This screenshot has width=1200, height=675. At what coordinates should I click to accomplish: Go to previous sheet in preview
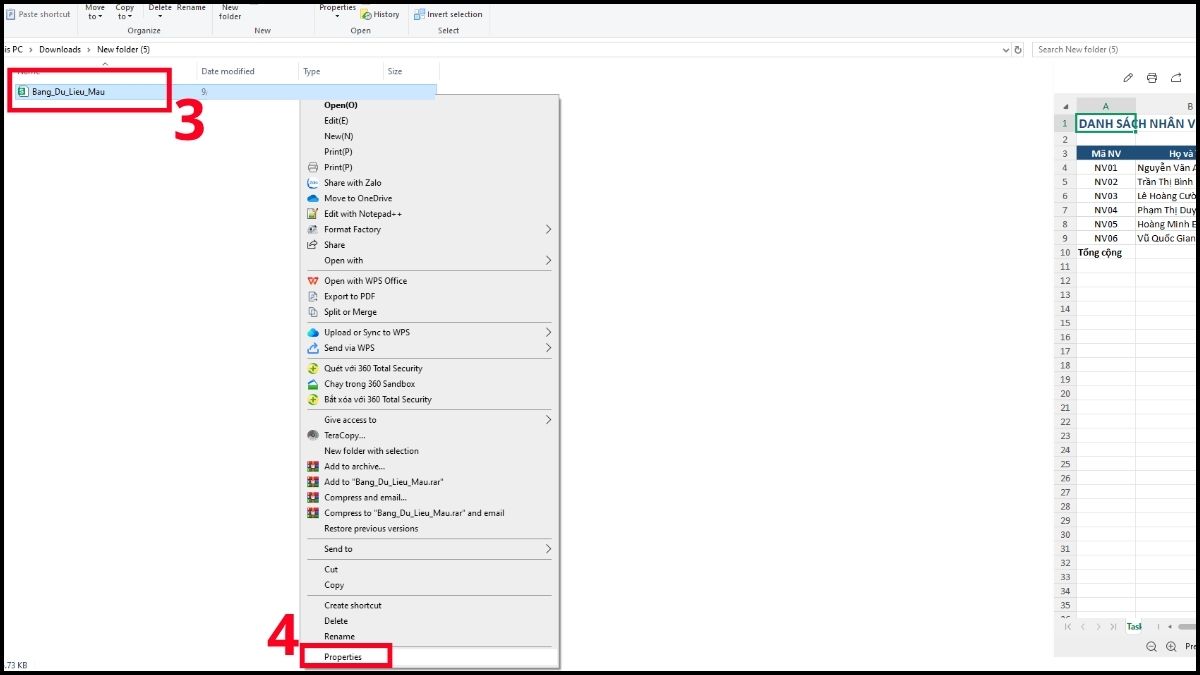(1082, 627)
